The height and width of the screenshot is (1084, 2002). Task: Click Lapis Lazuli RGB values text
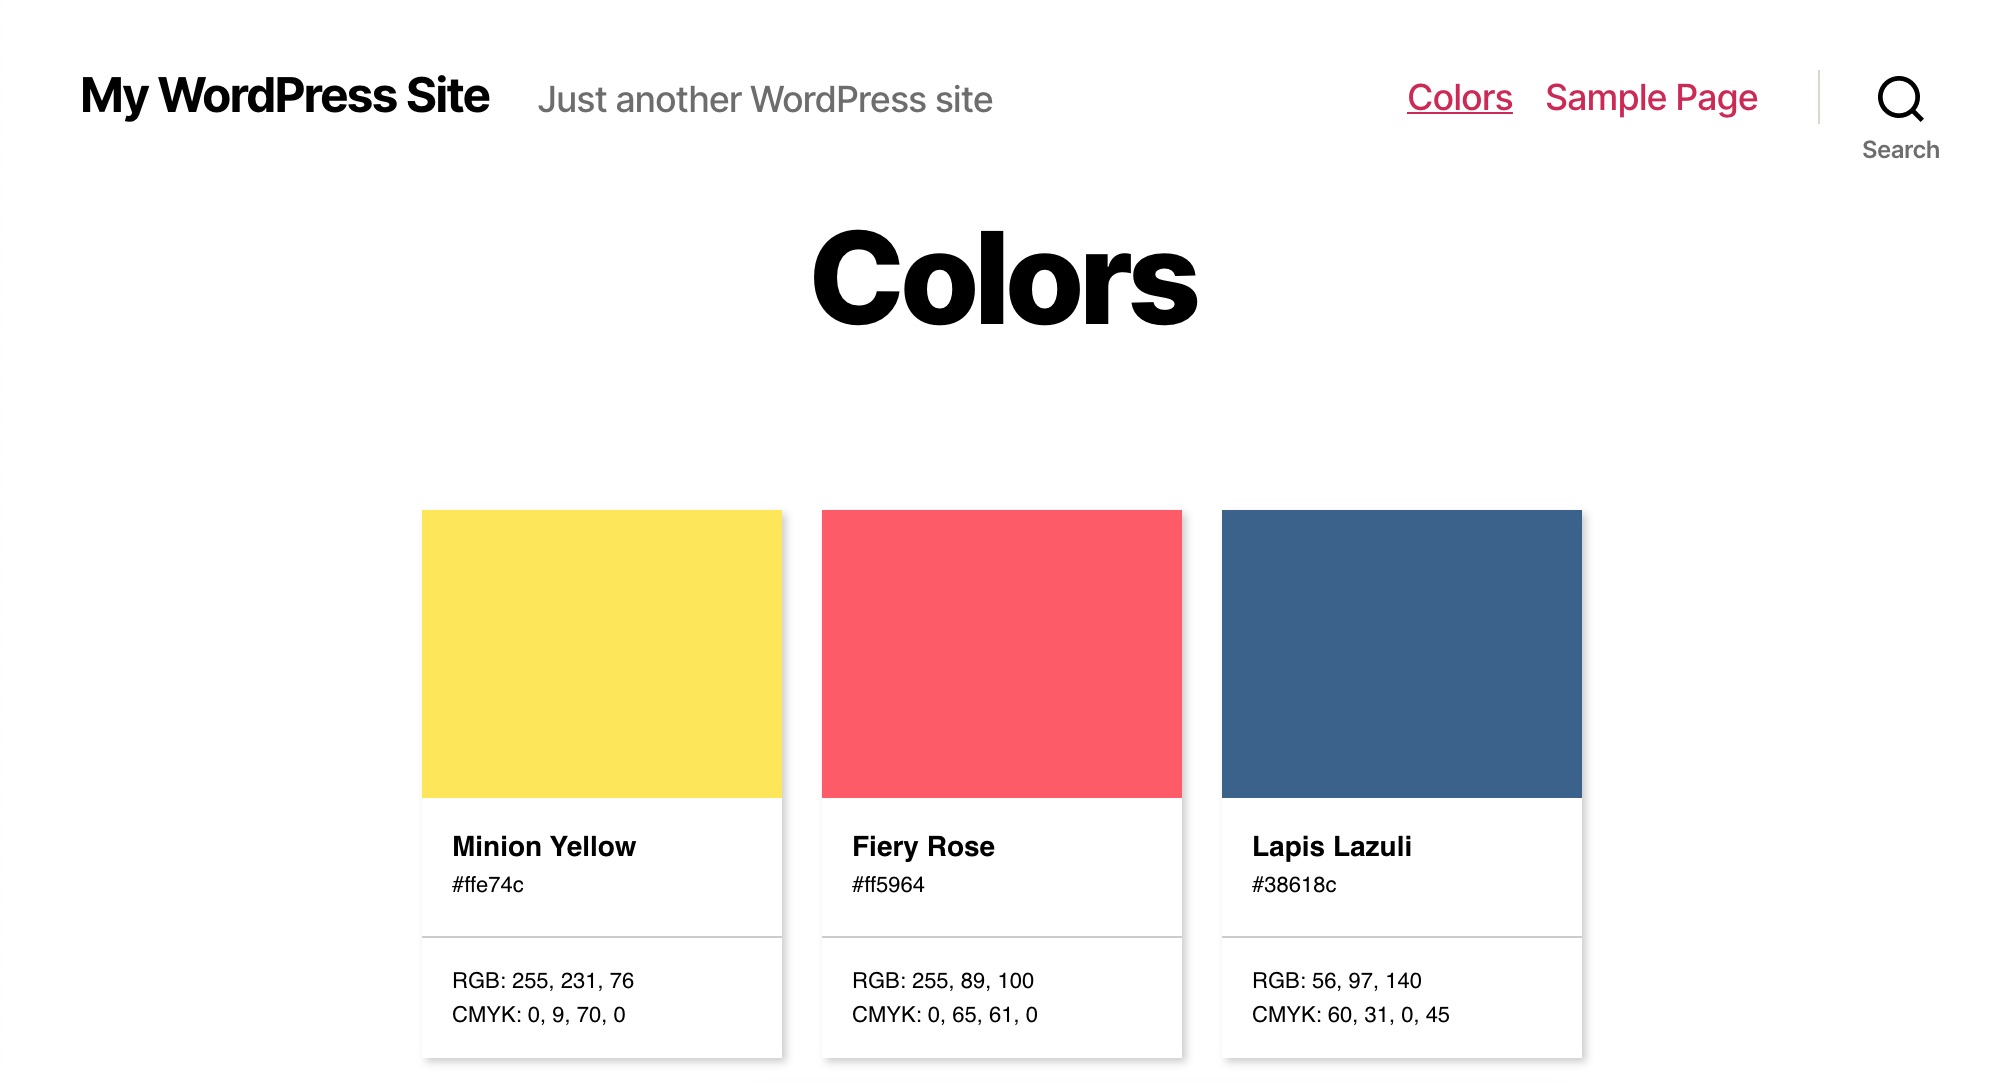tap(1335, 981)
